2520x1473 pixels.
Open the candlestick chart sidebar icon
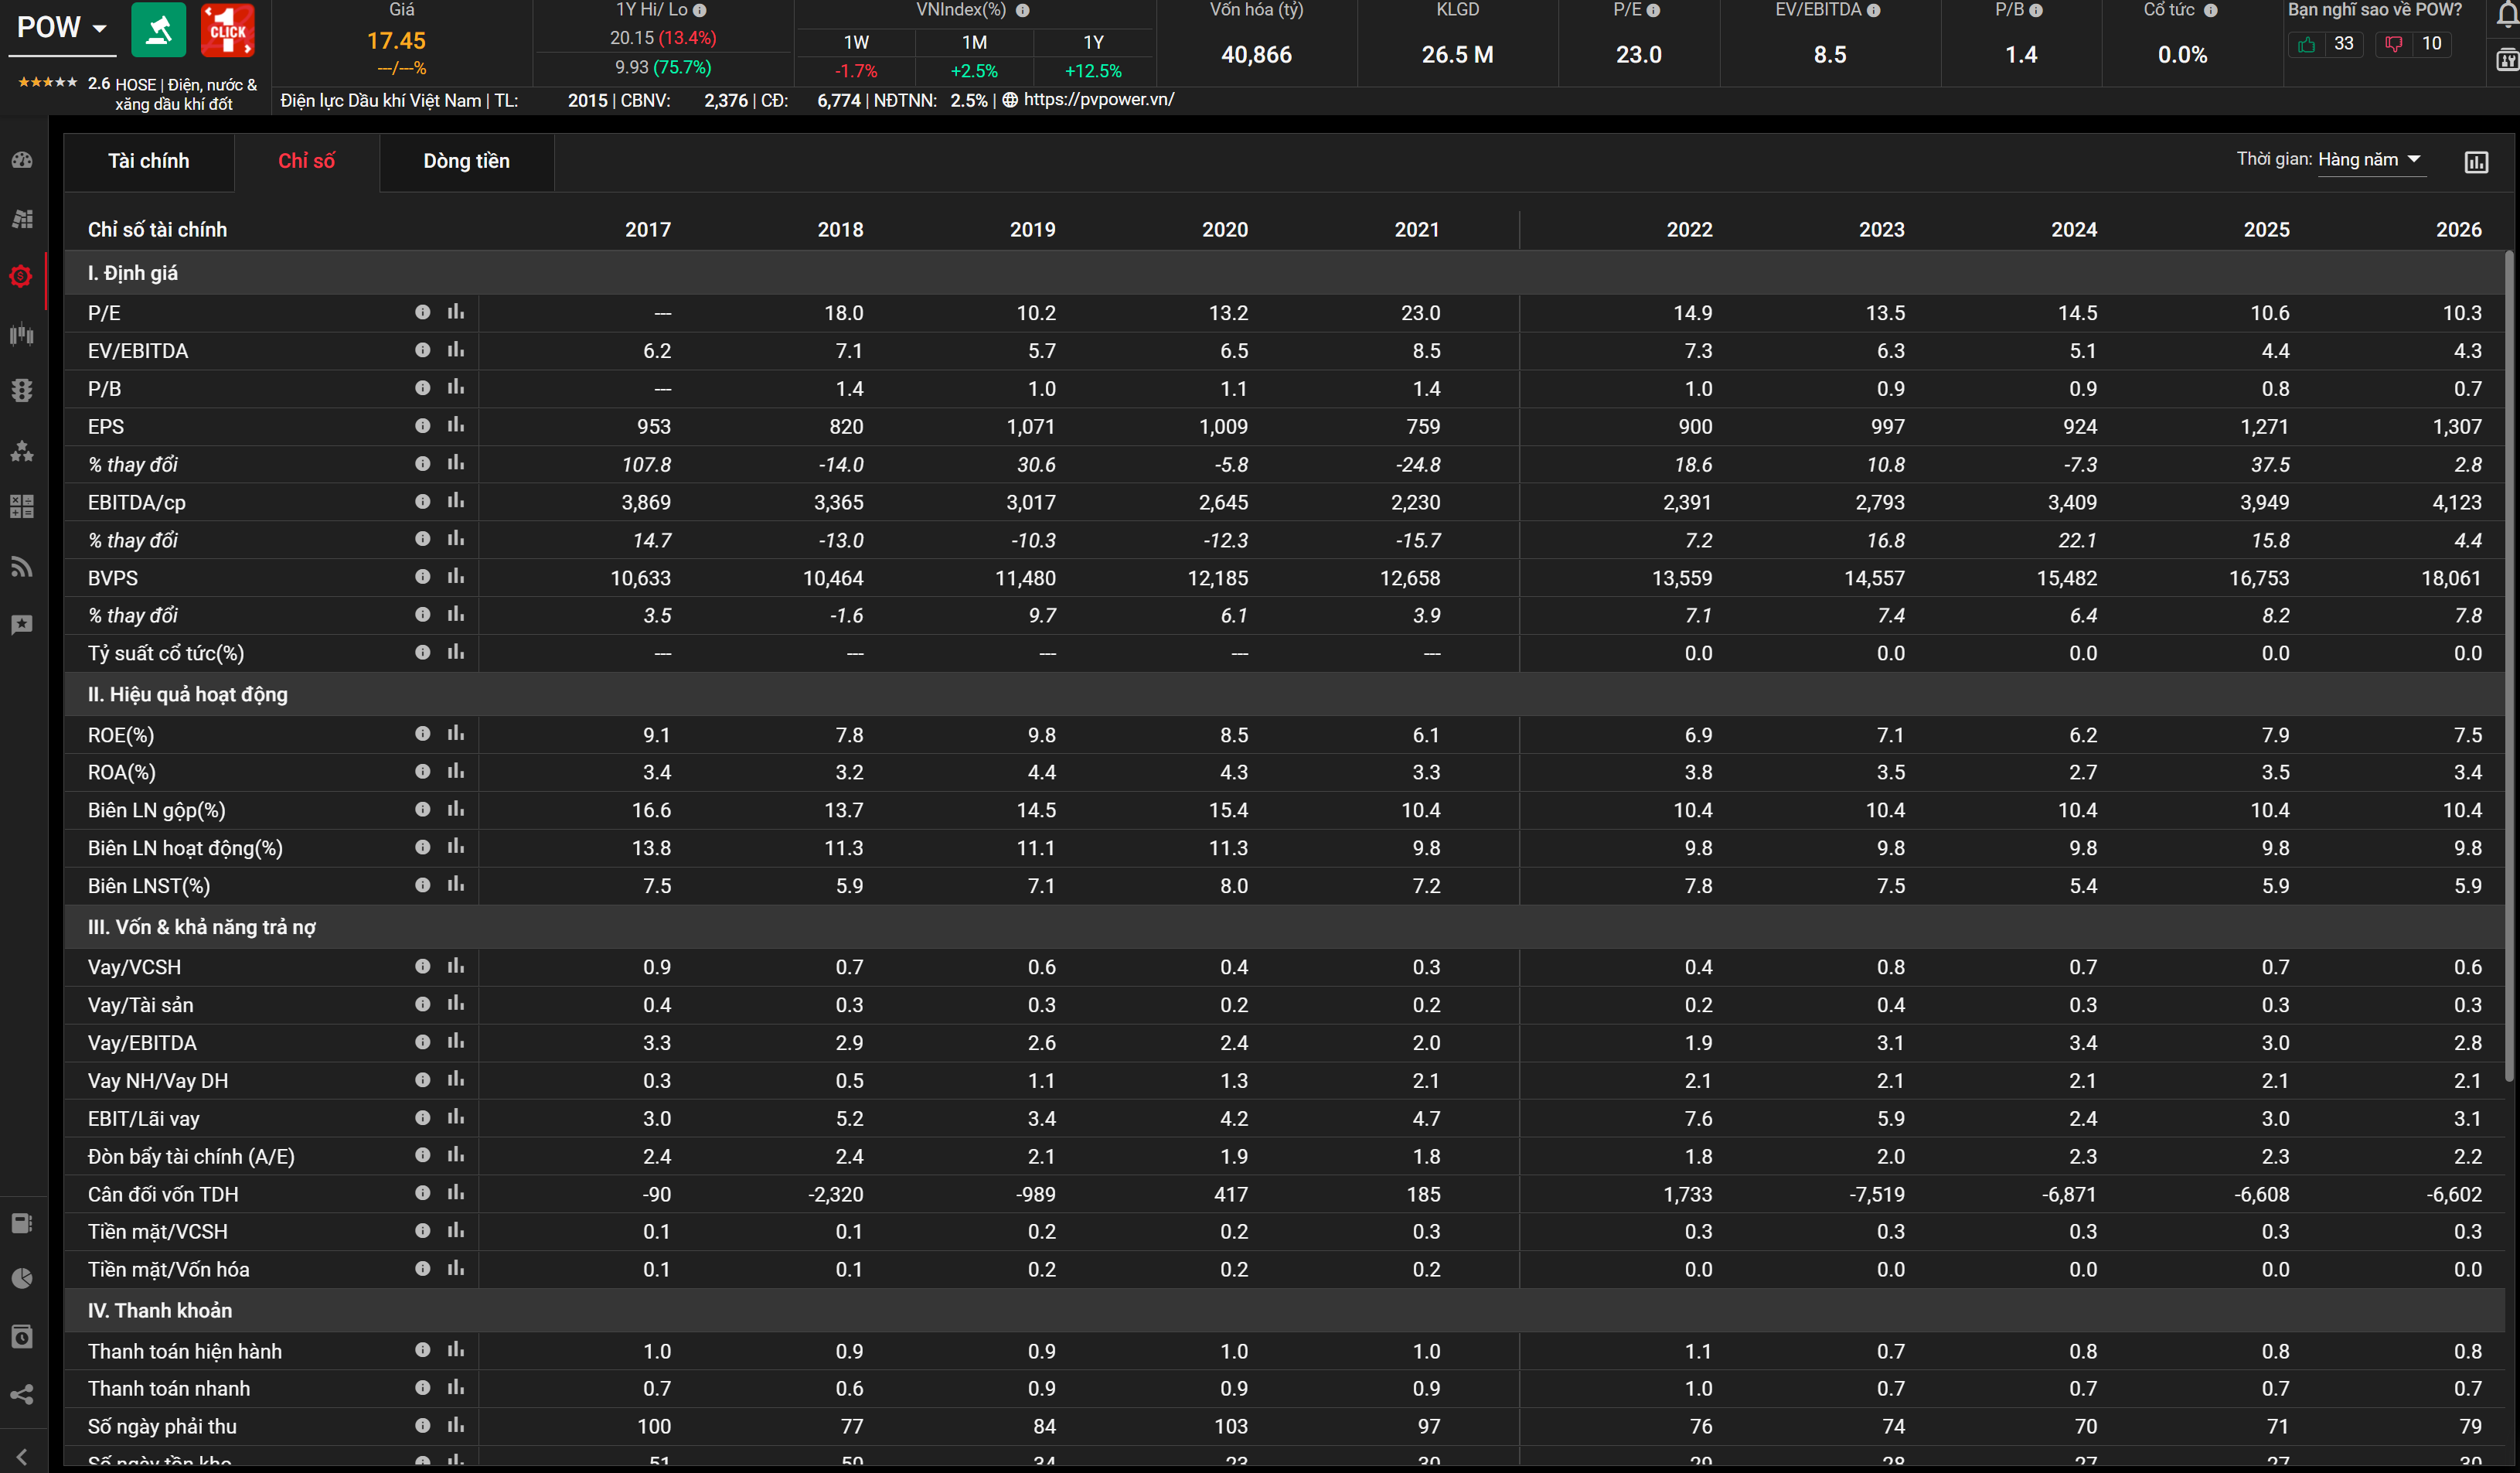[x=22, y=334]
